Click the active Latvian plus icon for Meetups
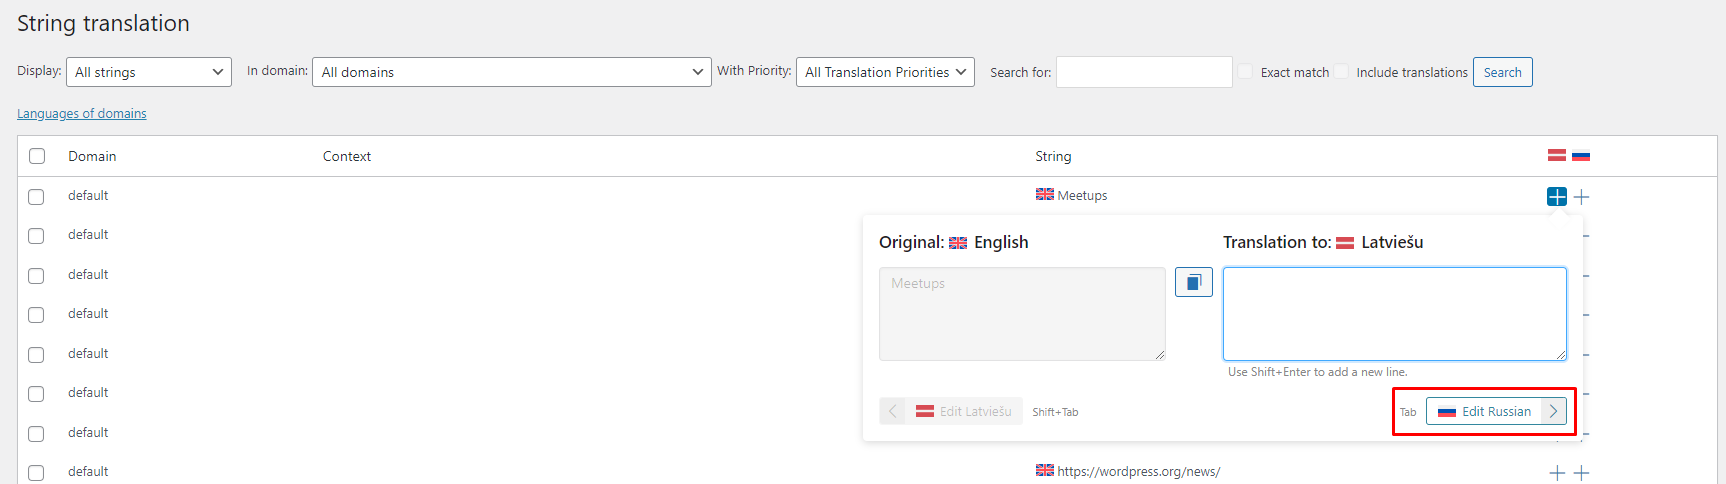1726x484 pixels. pos(1556,197)
